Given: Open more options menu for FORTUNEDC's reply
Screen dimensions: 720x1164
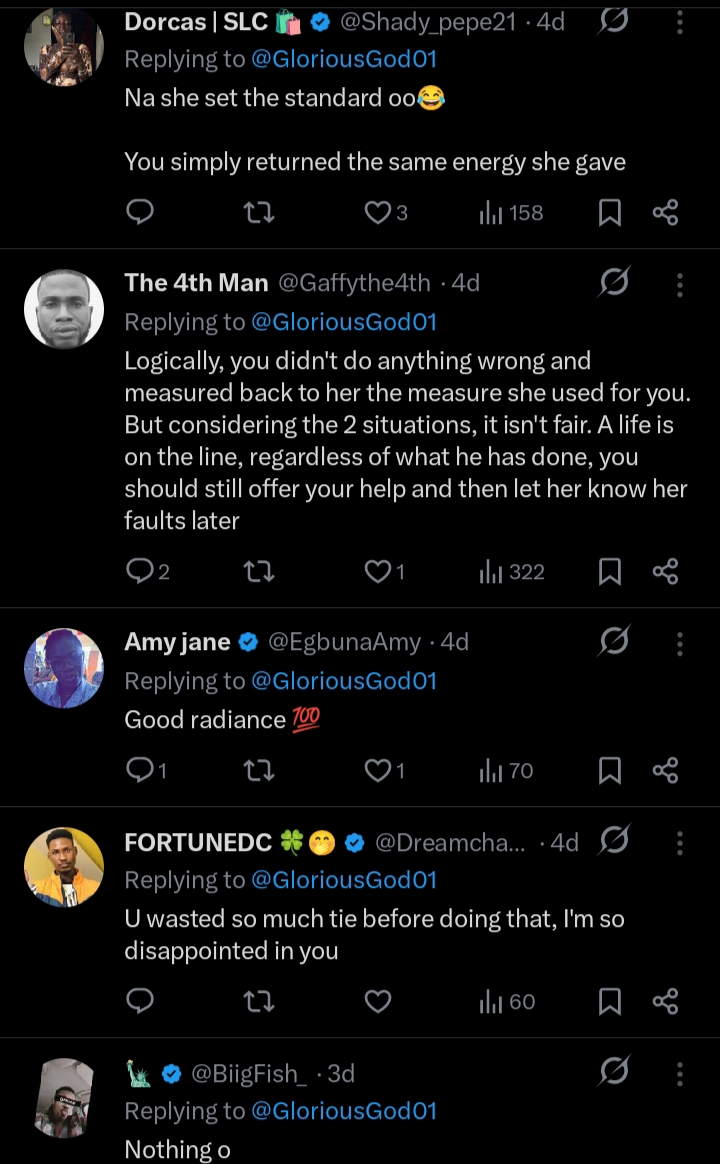Looking at the screenshot, I should [680, 843].
